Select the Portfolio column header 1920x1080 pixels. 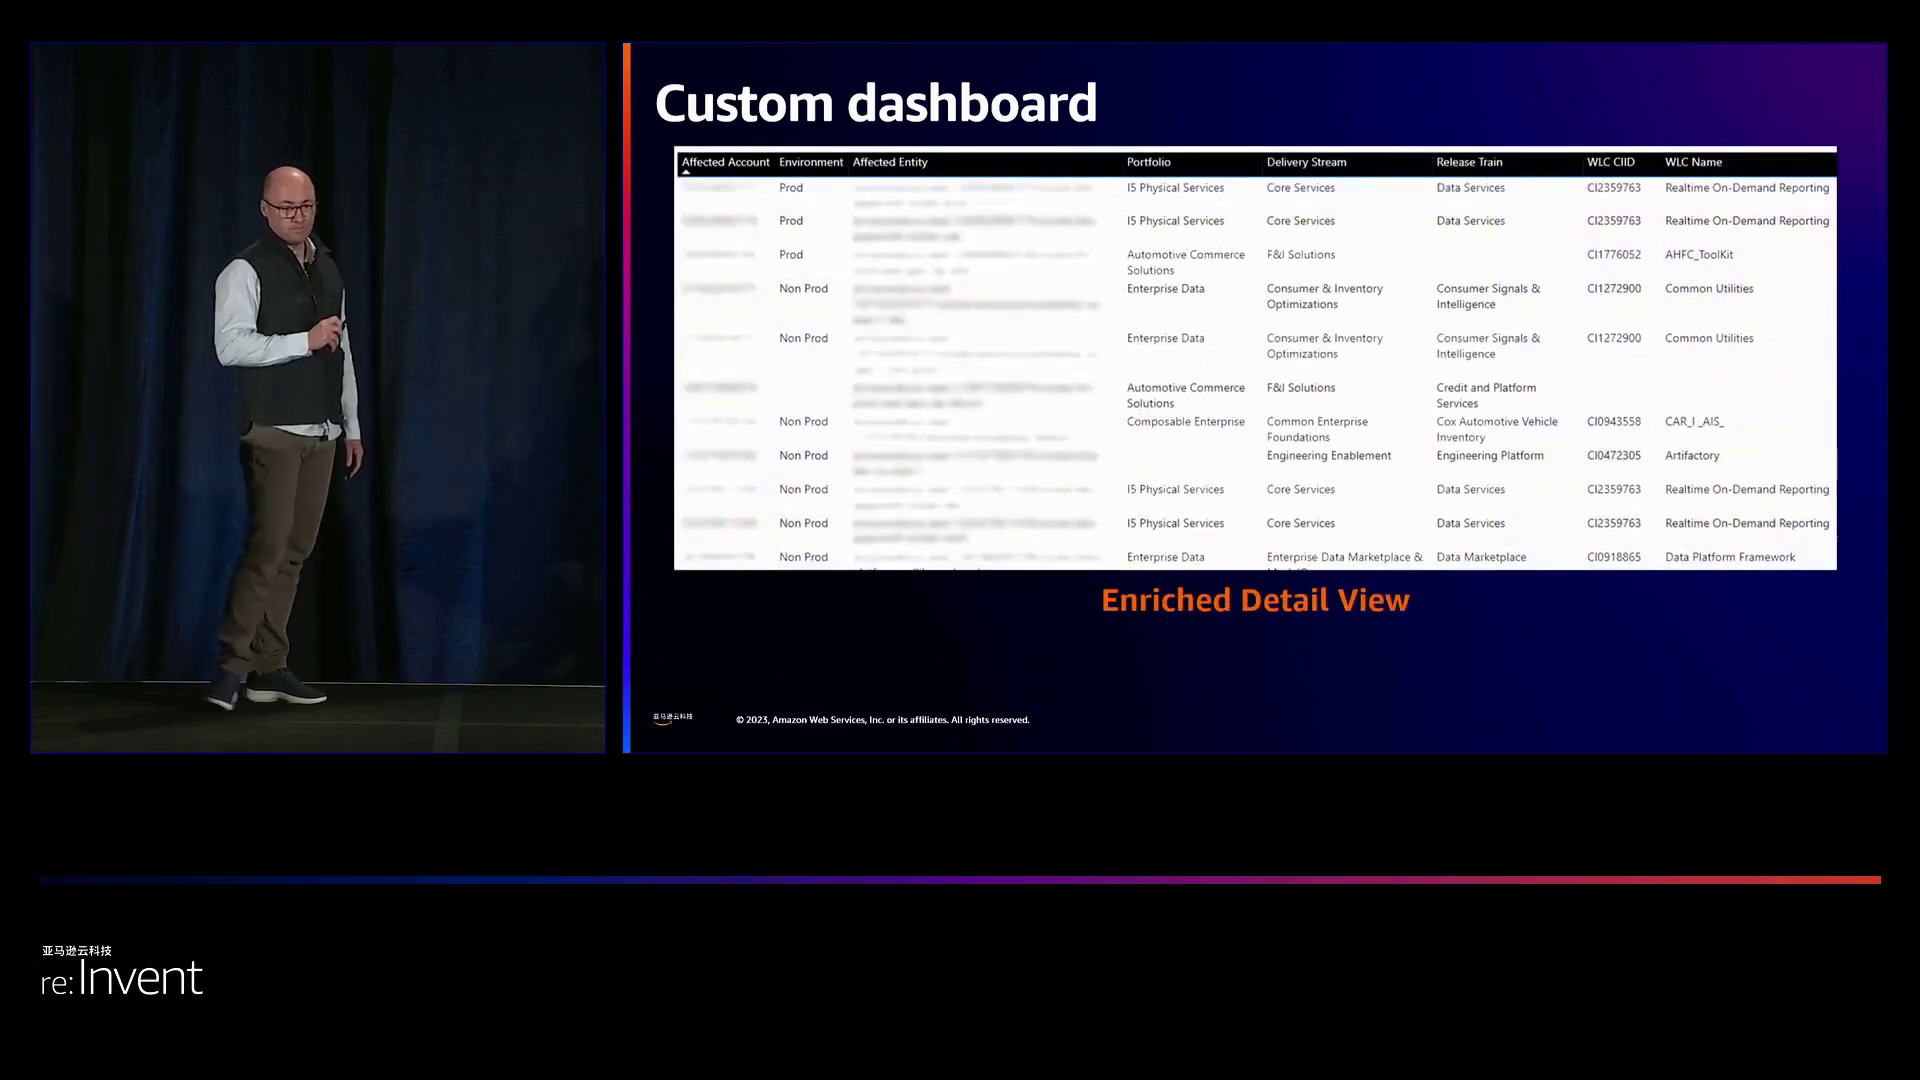[x=1148, y=162]
